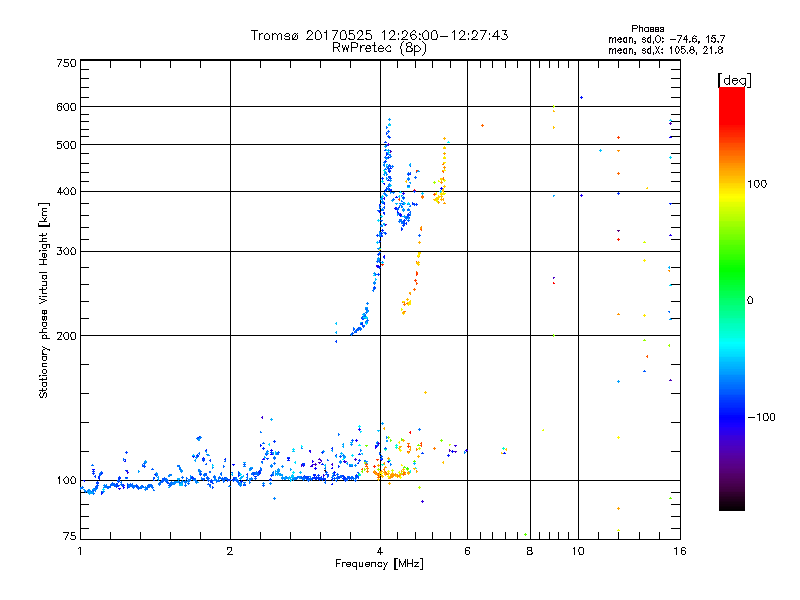Click the x-axis tick label '10'
The width and height of the screenshot is (800, 600).
point(578,551)
